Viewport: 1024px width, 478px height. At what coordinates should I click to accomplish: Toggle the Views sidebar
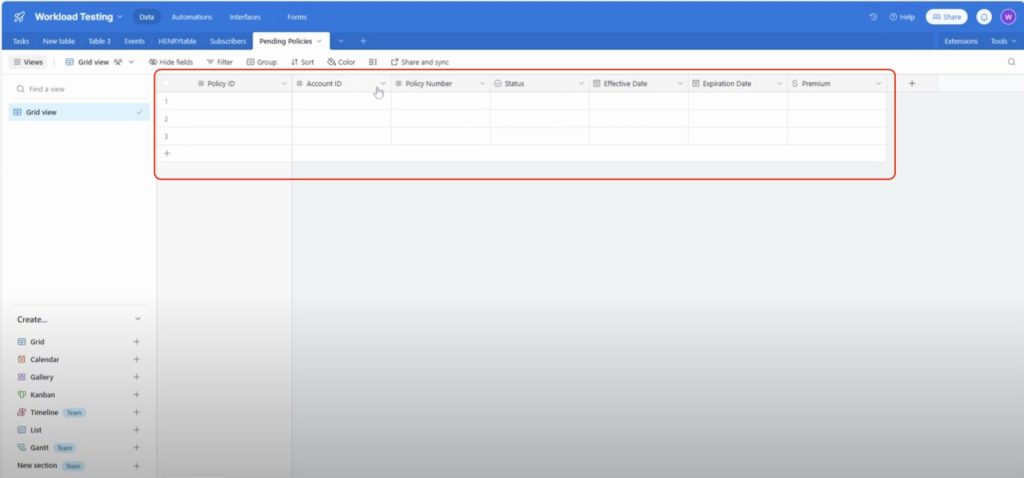coord(28,62)
